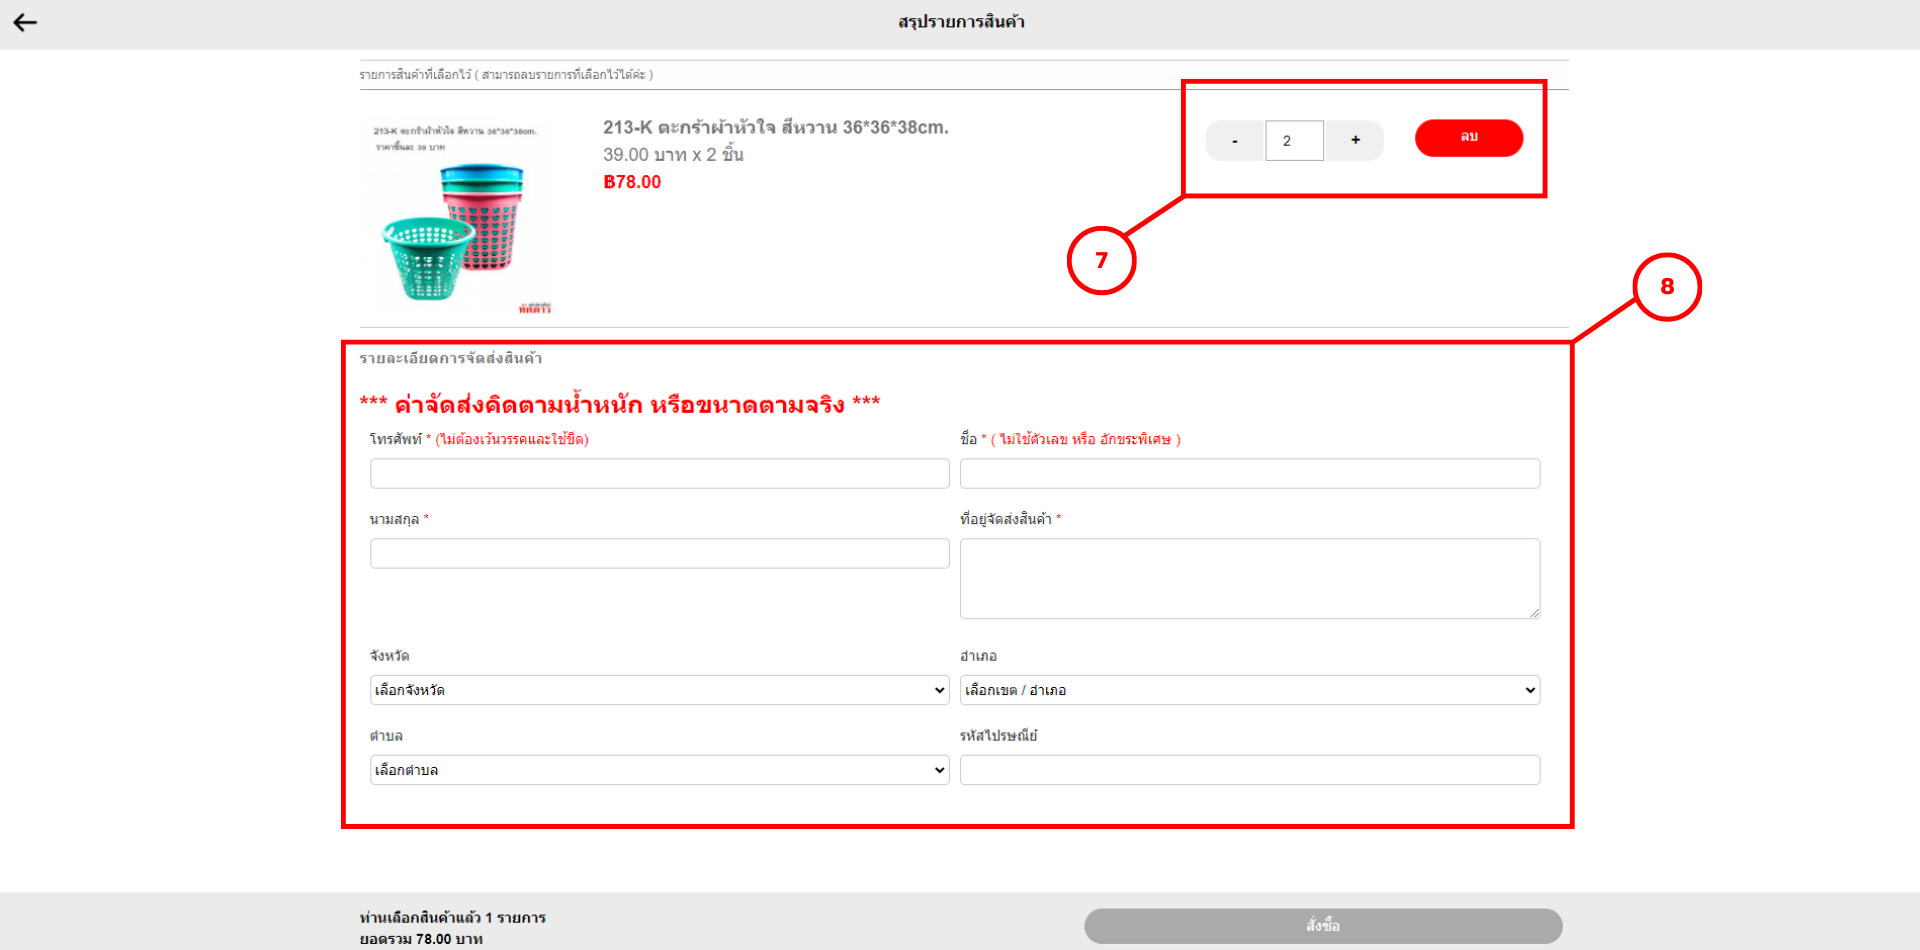
Task: Open the อำเภอ district dropdown
Action: 1249,690
